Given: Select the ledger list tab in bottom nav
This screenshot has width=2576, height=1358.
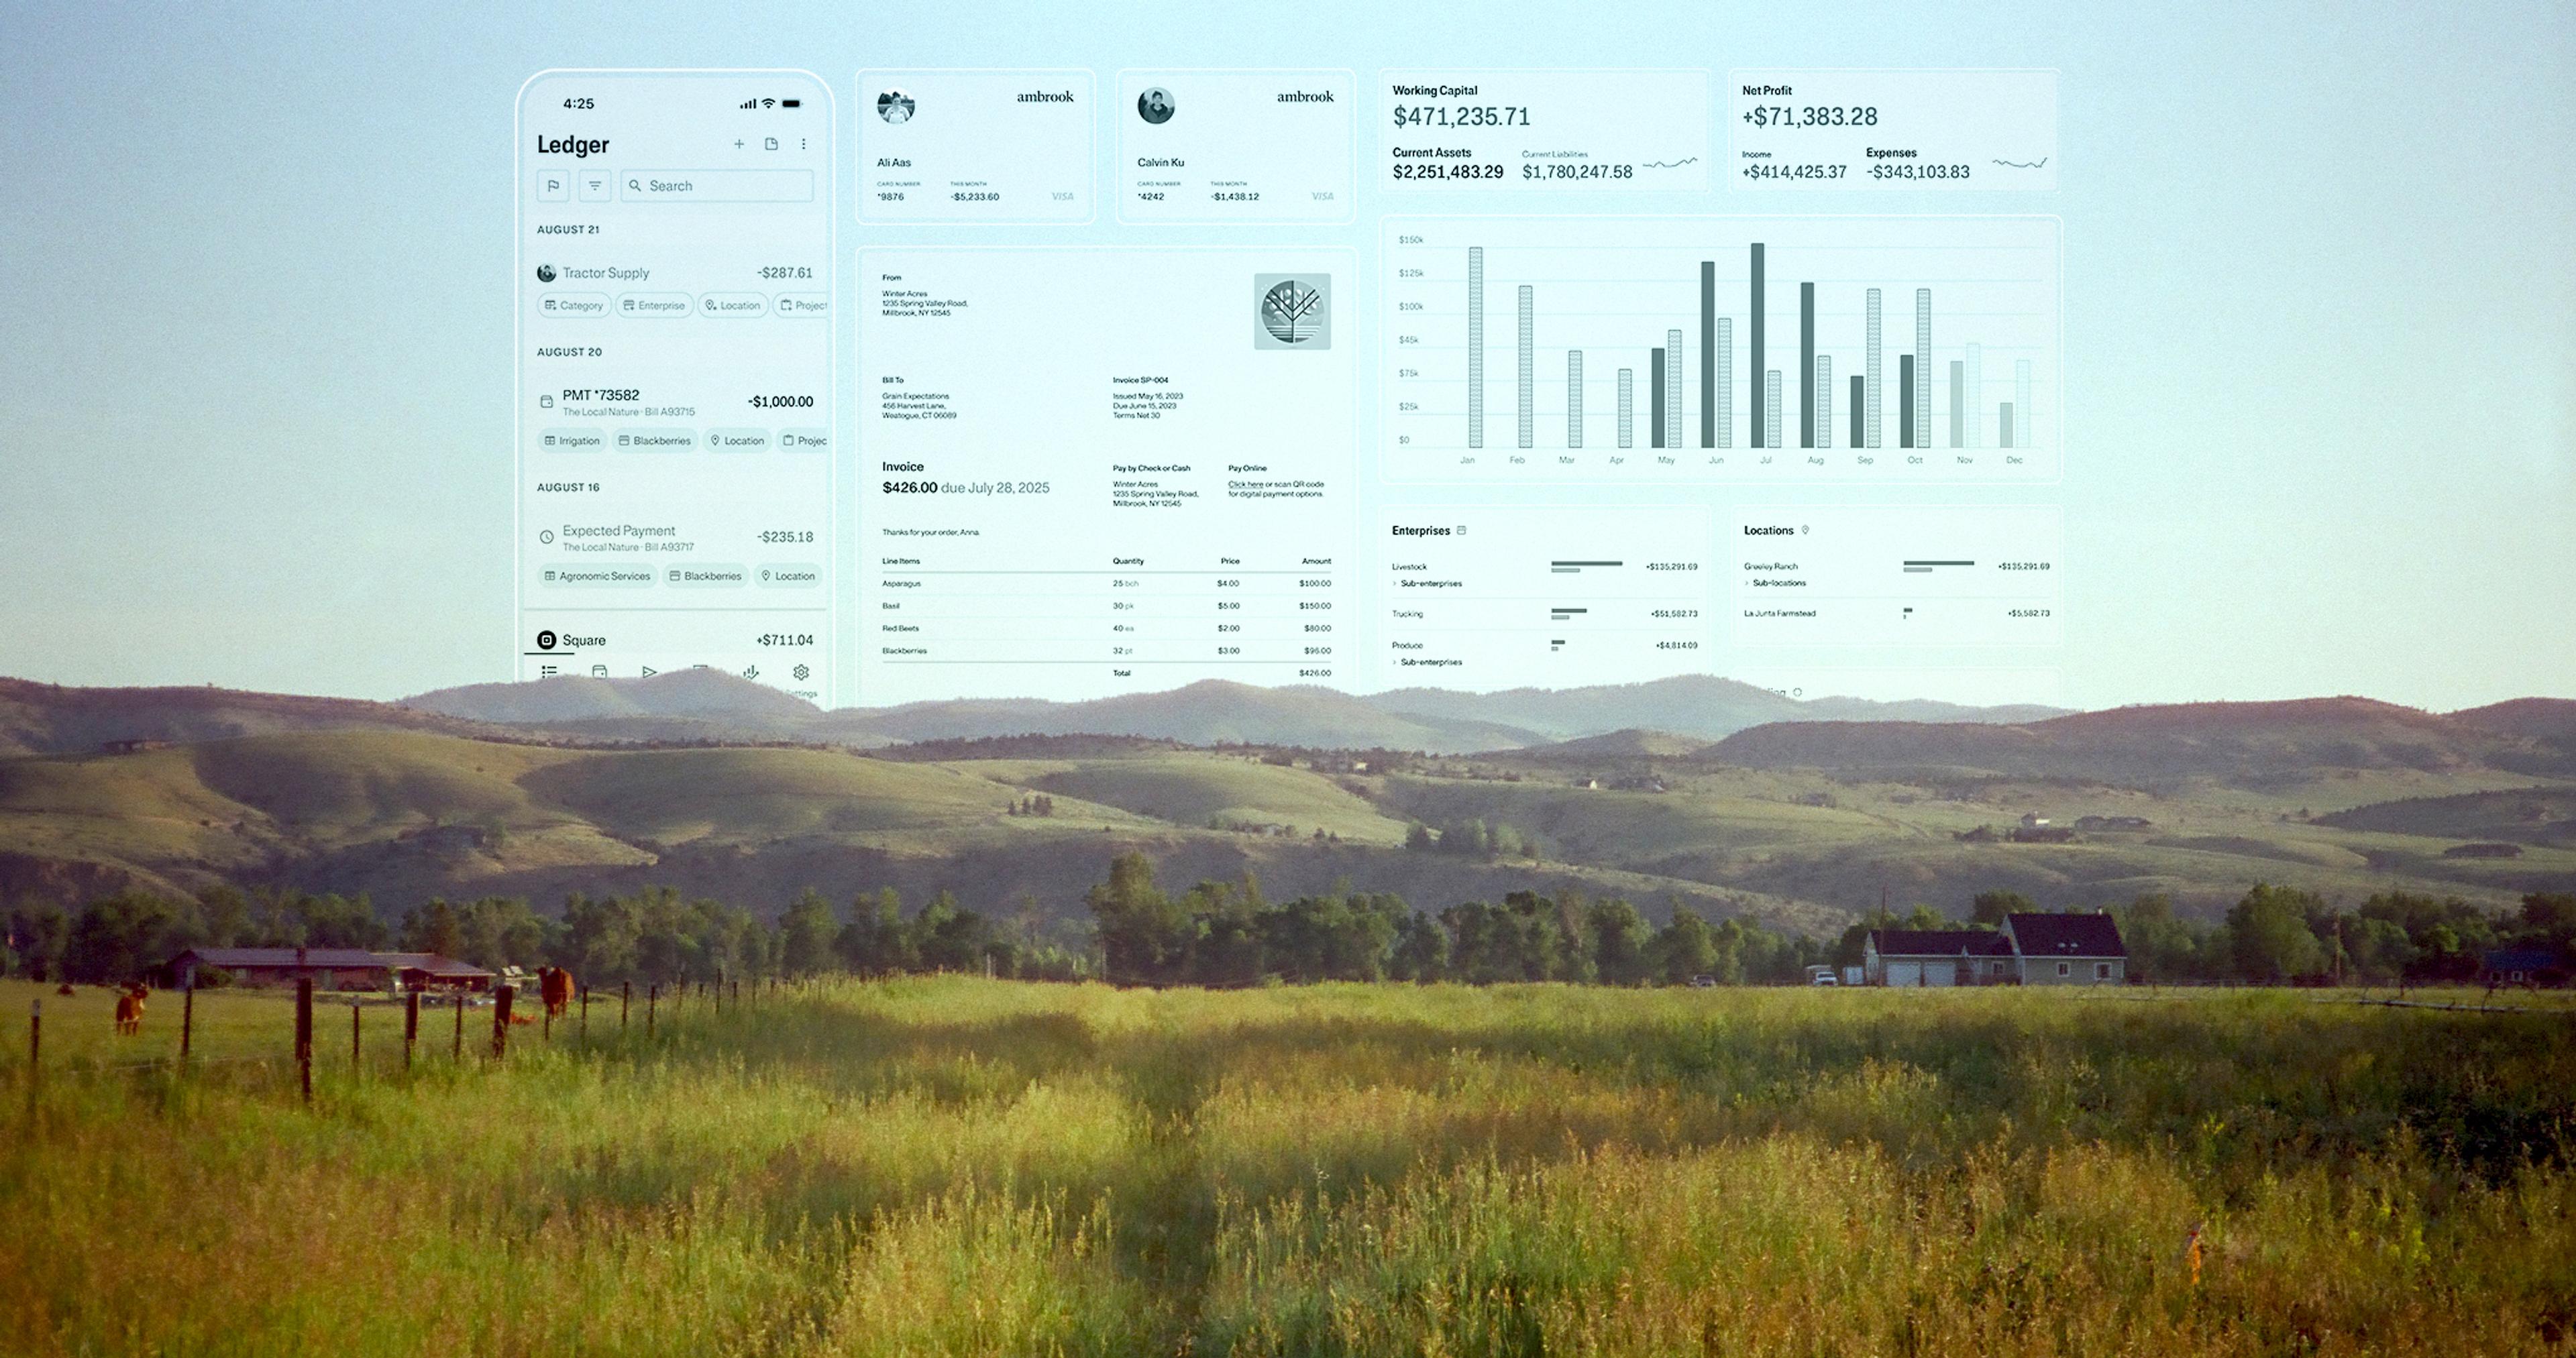Looking at the screenshot, I should pyautogui.click(x=549, y=672).
